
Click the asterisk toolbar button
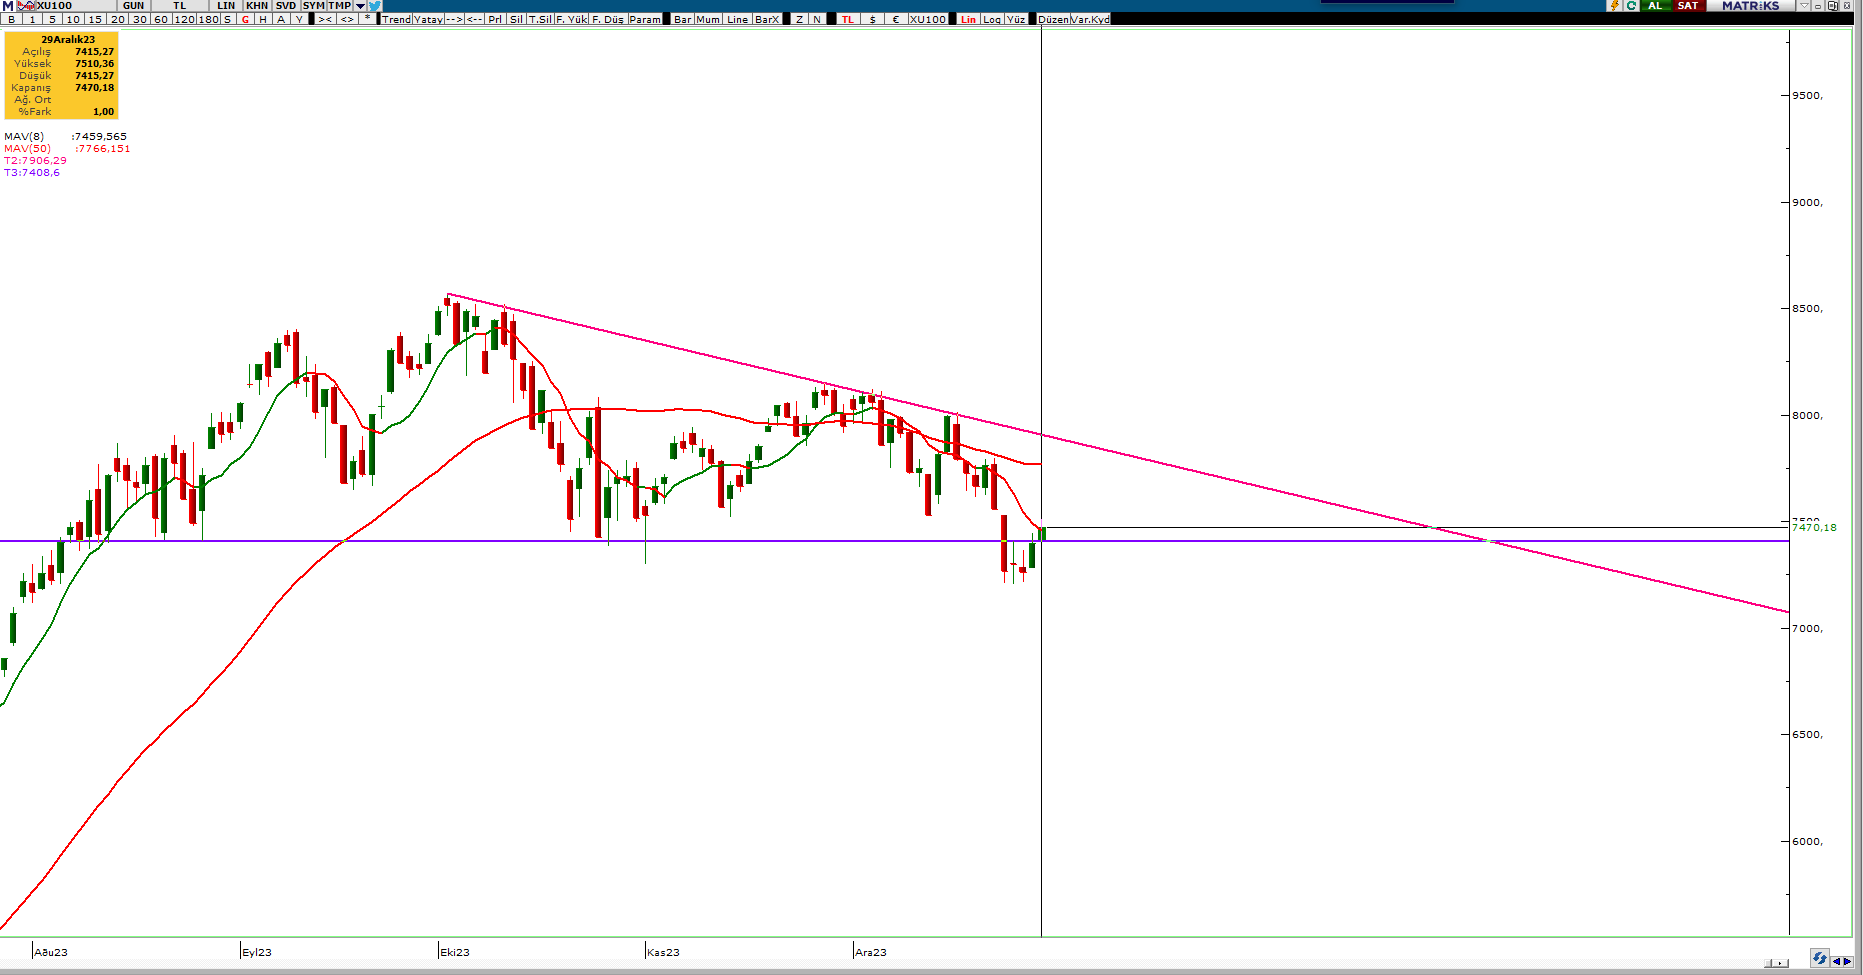click(x=367, y=19)
